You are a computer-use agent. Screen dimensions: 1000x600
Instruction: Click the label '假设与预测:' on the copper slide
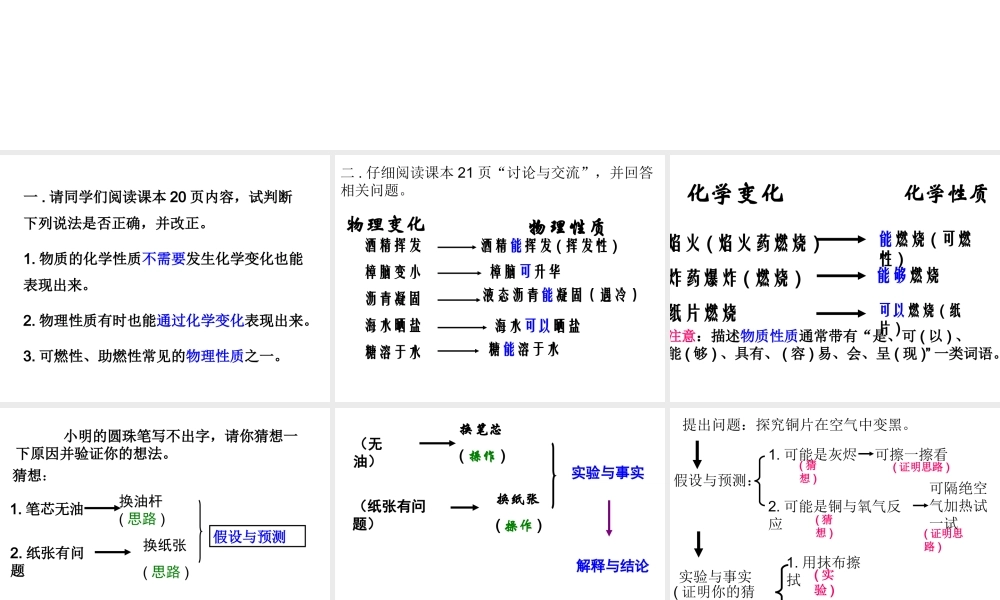click(714, 480)
